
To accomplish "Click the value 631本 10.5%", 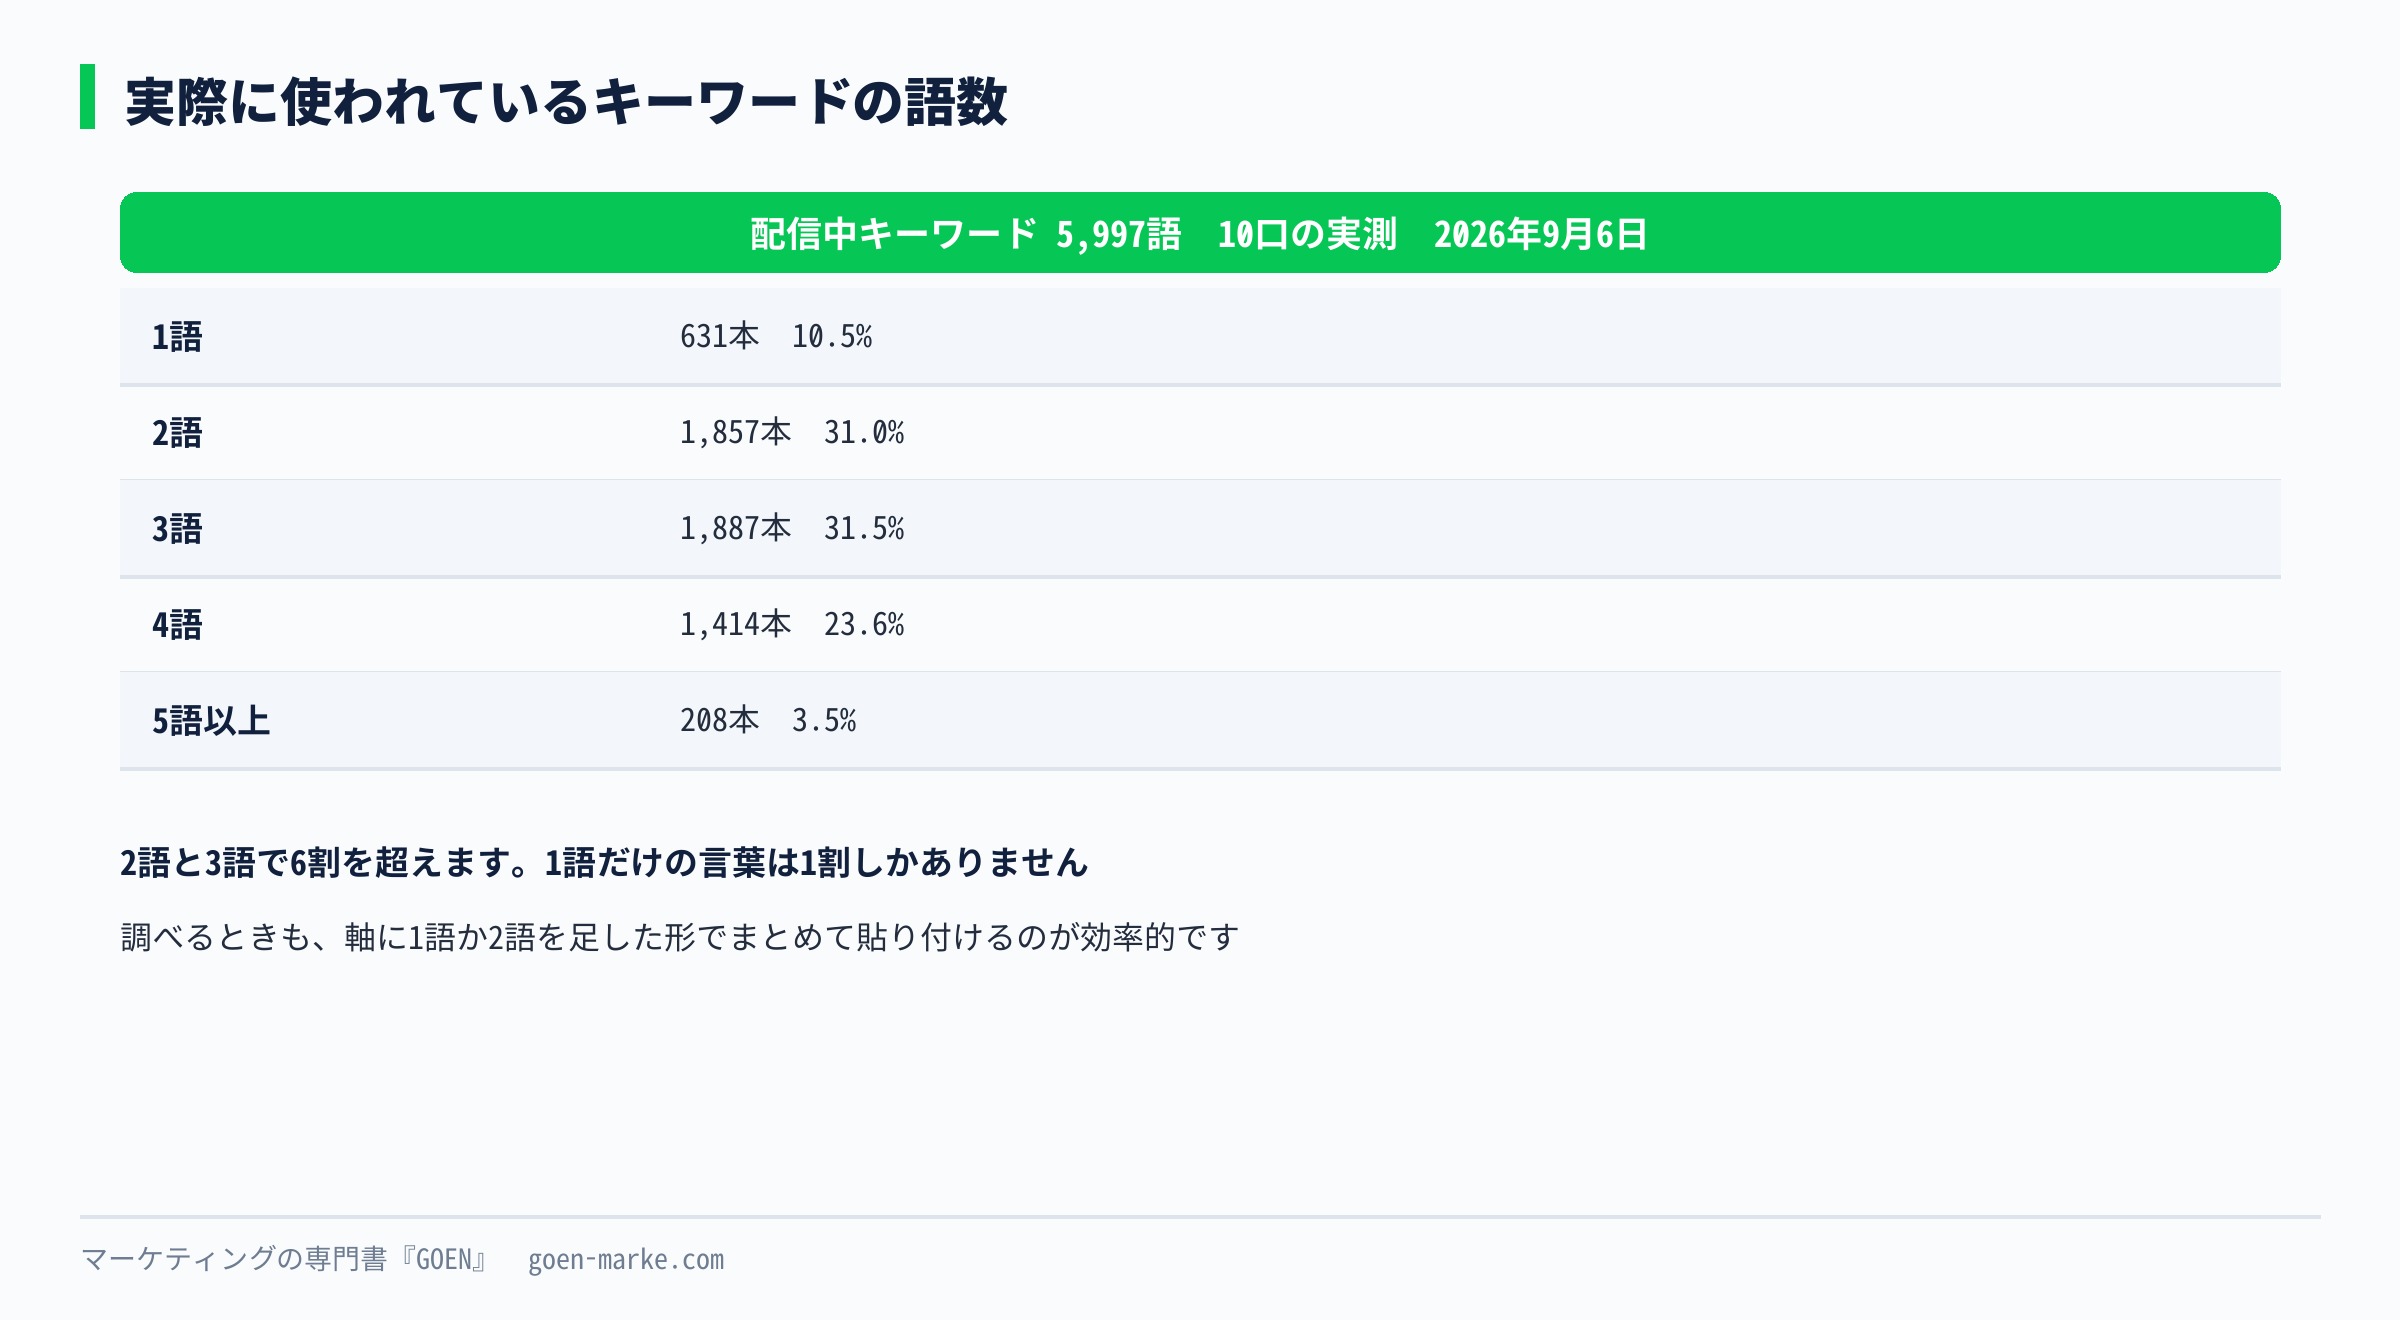I will [x=776, y=337].
